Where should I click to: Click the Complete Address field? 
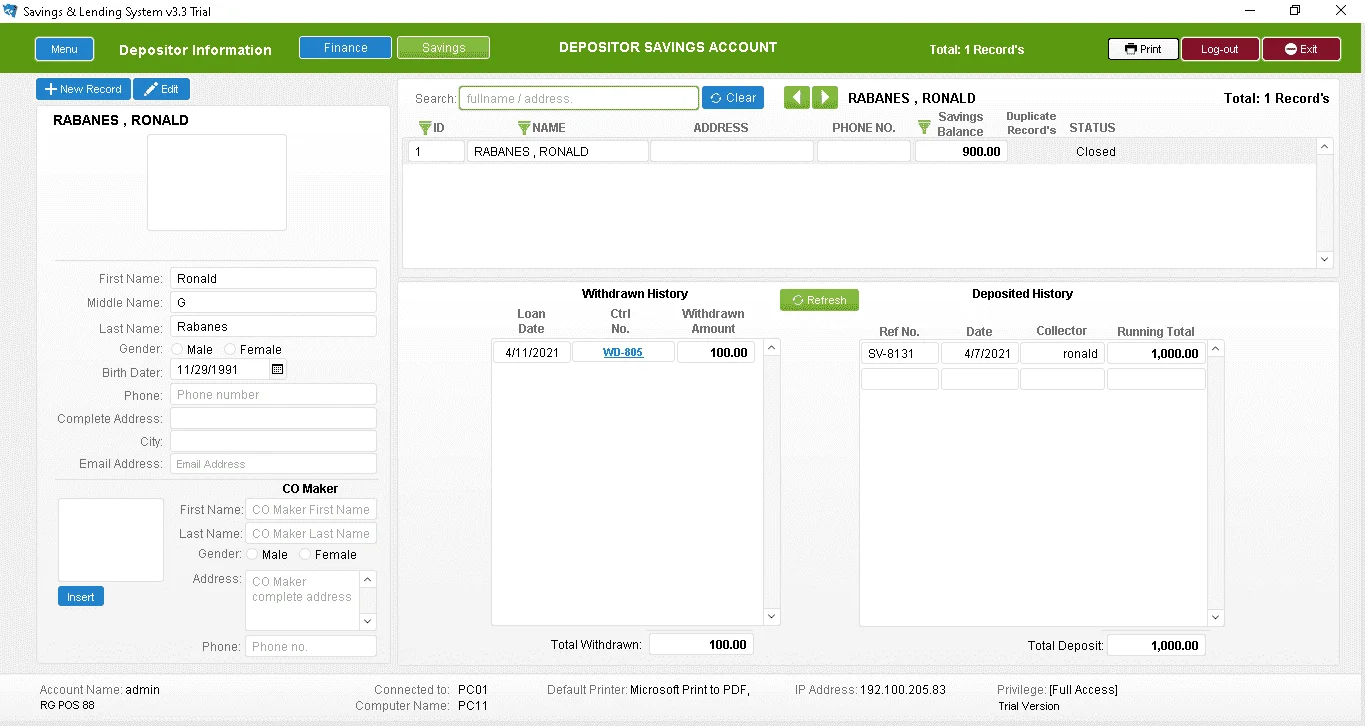coord(273,419)
